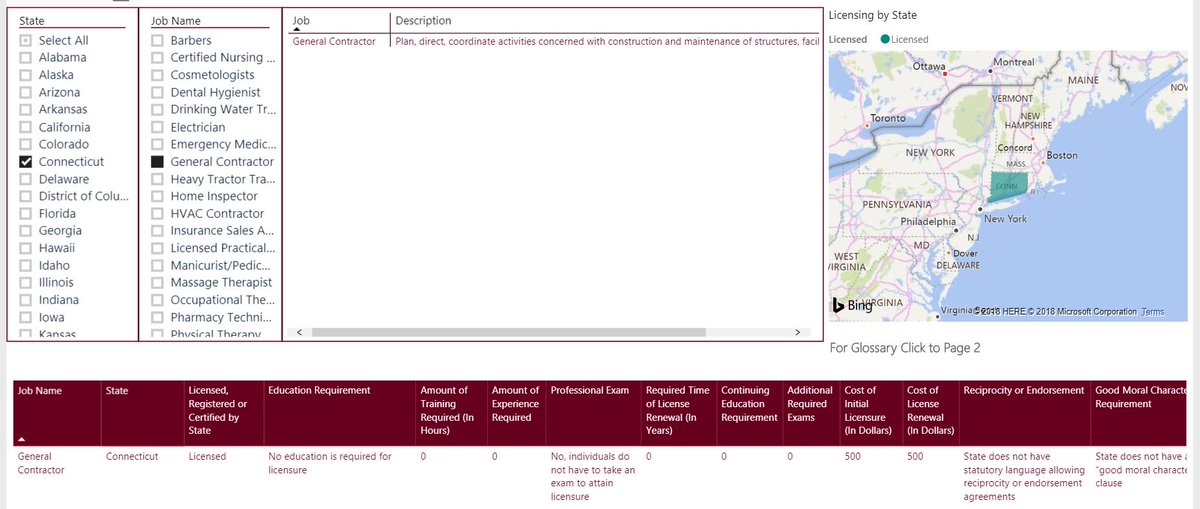Sort by Amount of Training Required header
The image size is (1200, 509).
(451, 413)
